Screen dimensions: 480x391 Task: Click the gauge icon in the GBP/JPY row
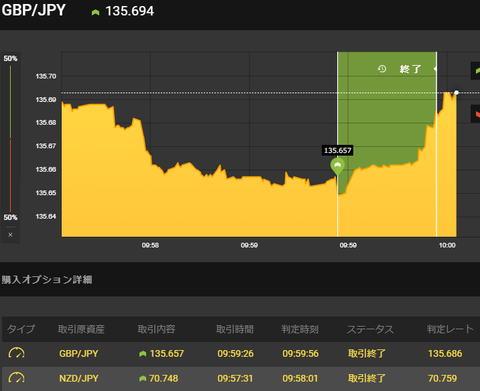[x=16, y=353]
